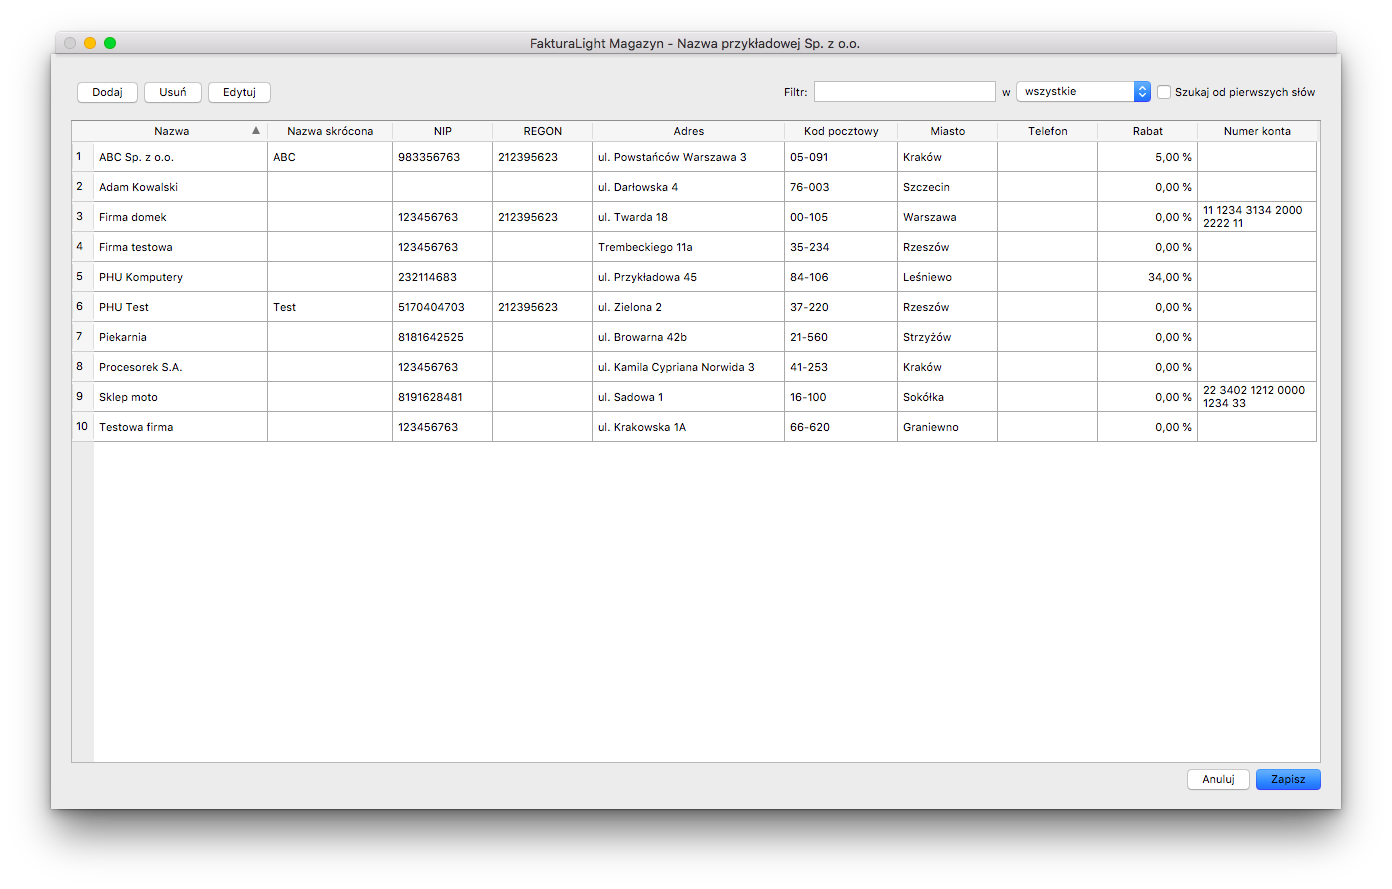Select the 'PHU Komputery' contractor row
This screenshot has height=889, width=1392.
pos(694,277)
